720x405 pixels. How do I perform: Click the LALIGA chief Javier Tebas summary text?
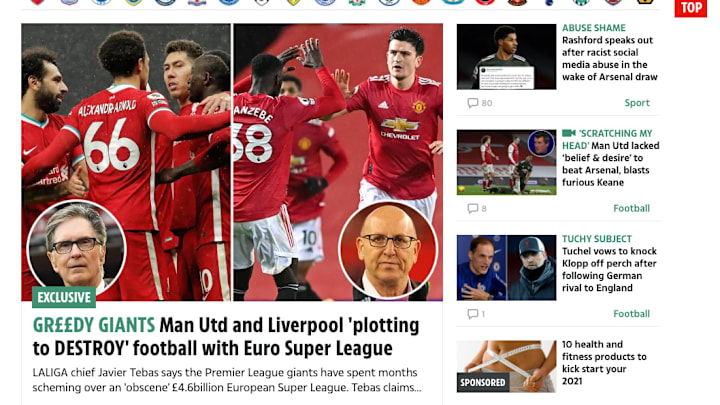[x=227, y=380]
